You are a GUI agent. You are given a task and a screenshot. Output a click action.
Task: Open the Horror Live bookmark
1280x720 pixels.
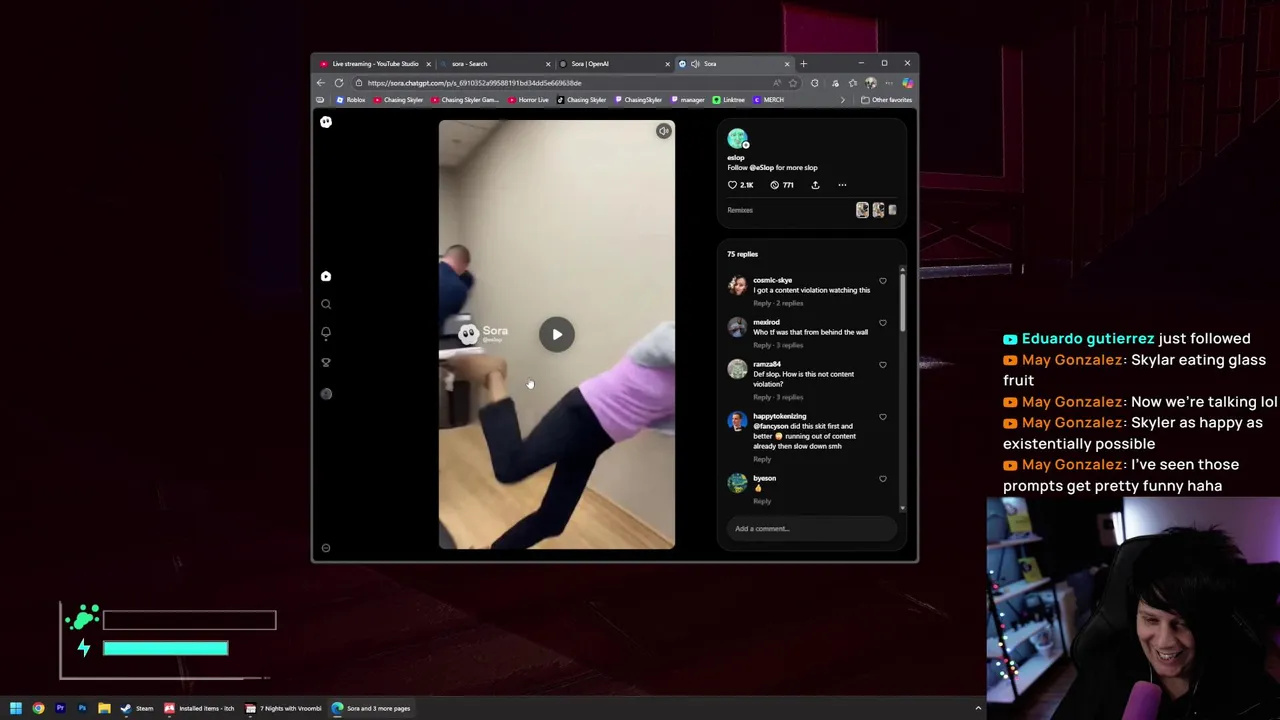point(529,100)
